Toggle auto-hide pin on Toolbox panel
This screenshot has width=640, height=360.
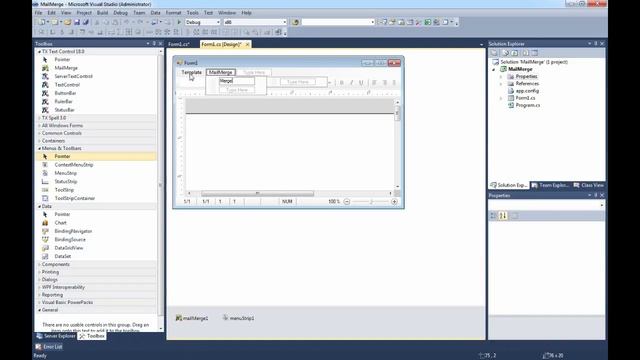(154, 43)
